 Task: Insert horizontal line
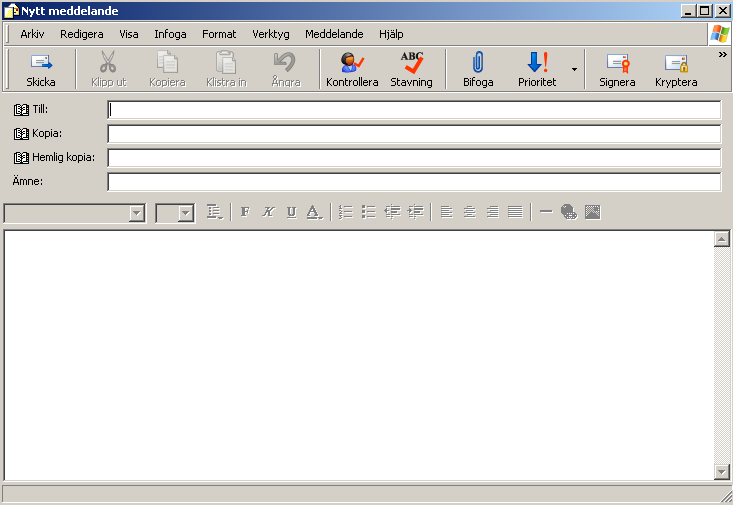[x=546, y=212]
